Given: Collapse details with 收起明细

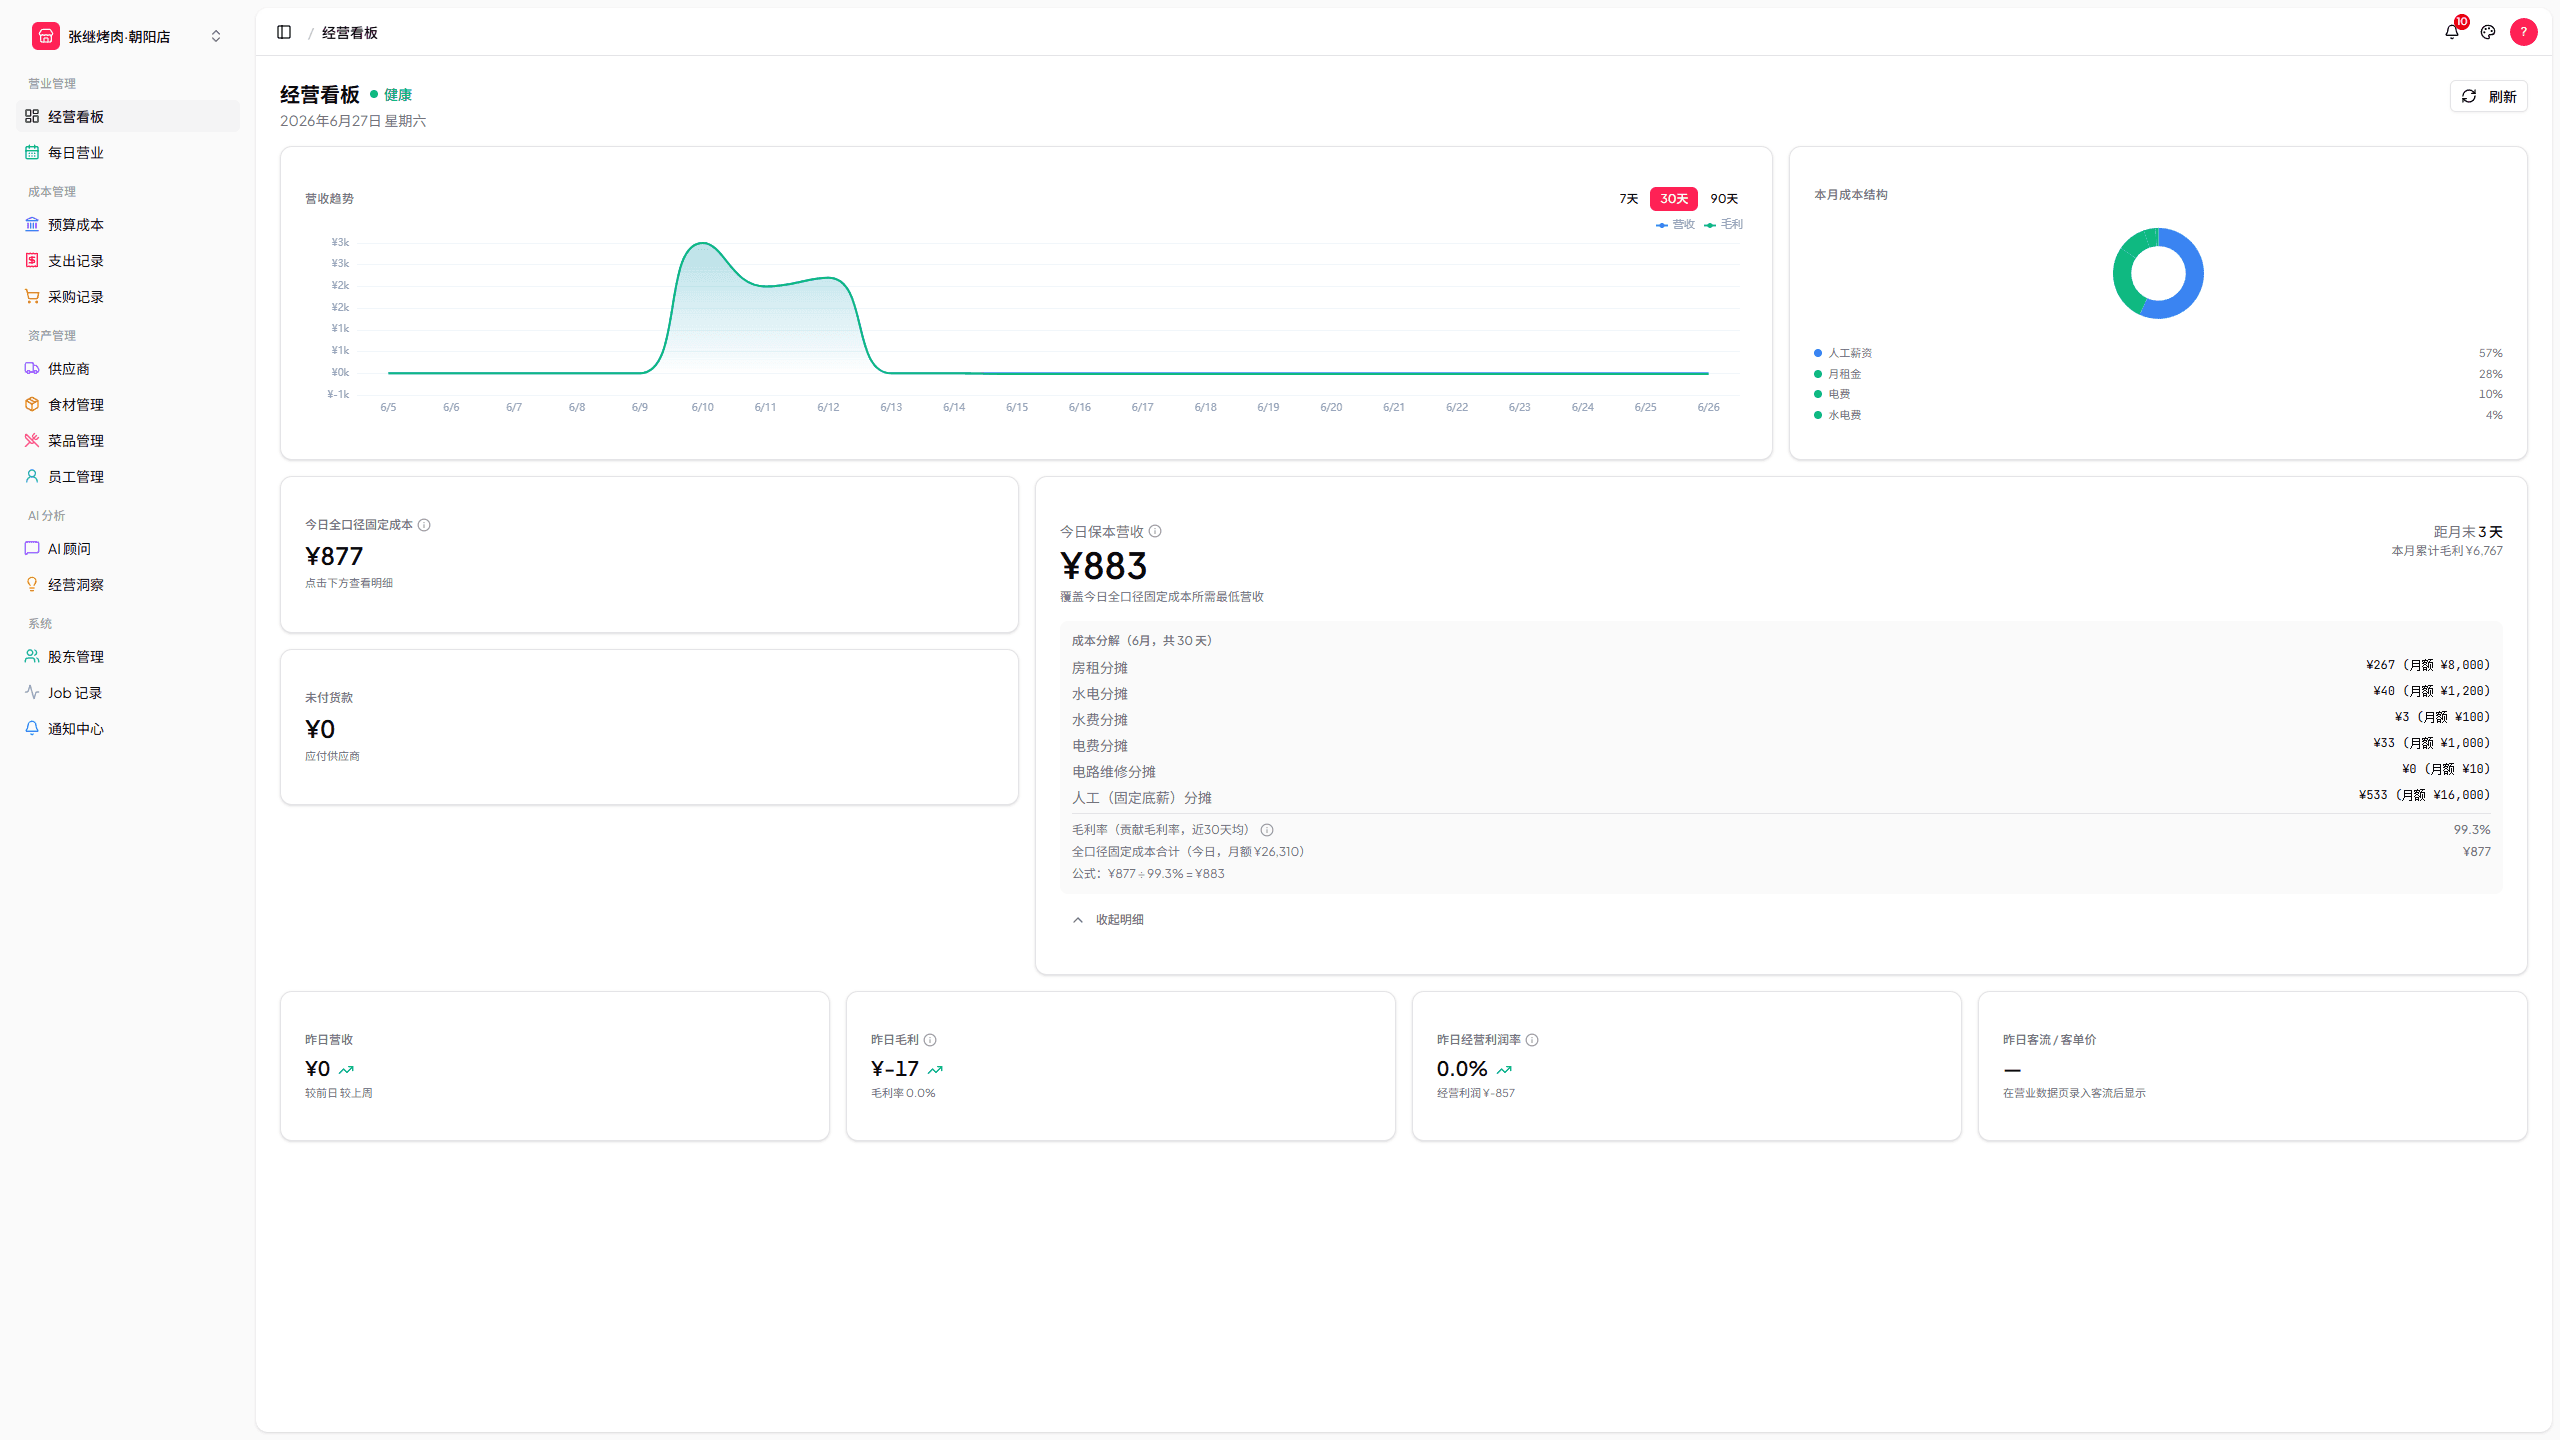Looking at the screenshot, I should (1108, 919).
